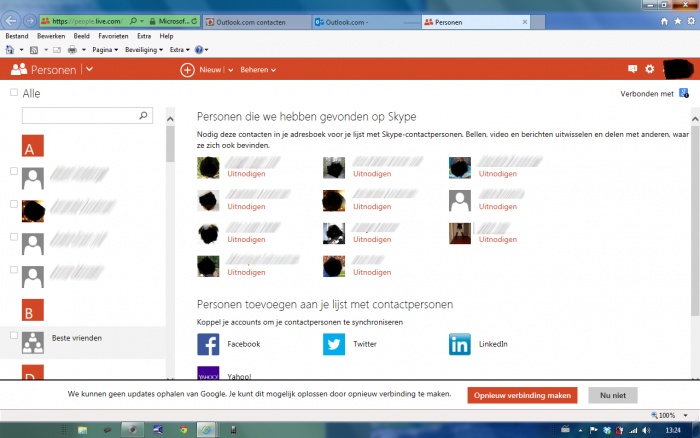Check the second contact with photo under A
The image size is (700, 438).
pos(14,204)
